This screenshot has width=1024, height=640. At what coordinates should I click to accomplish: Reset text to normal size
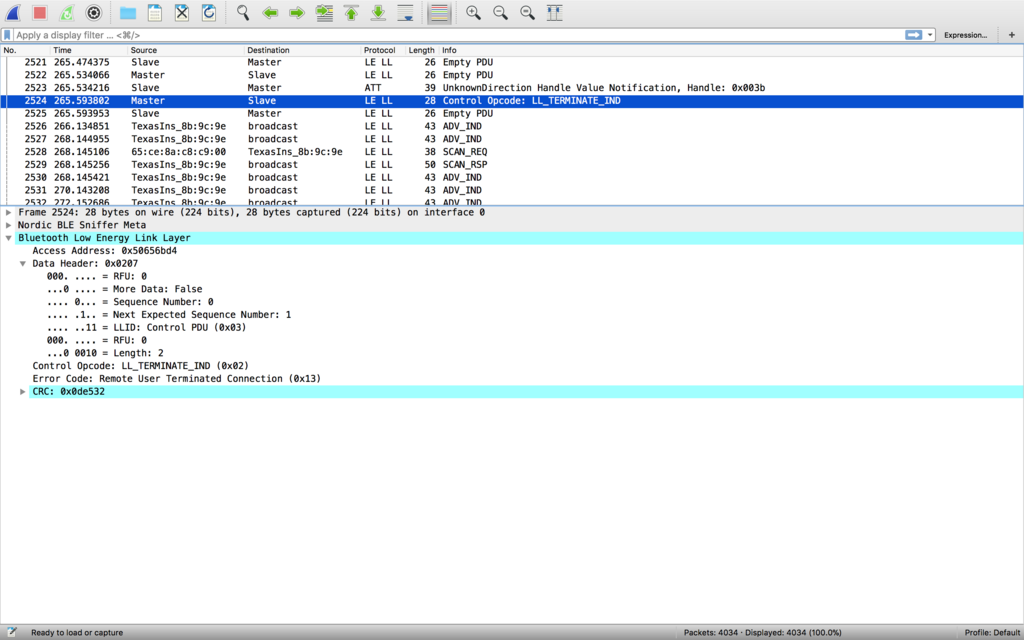(528, 12)
